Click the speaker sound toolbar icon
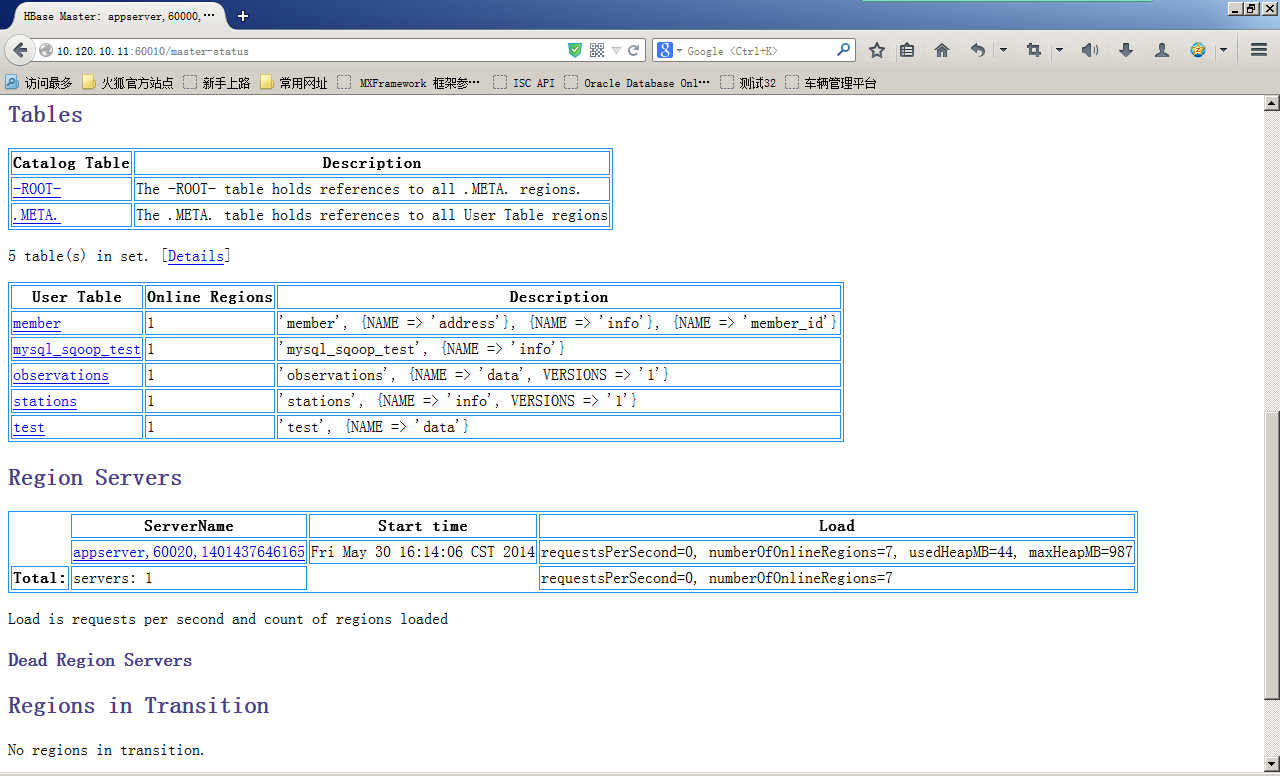The image size is (1280, 776). (x=1089, y=50)
